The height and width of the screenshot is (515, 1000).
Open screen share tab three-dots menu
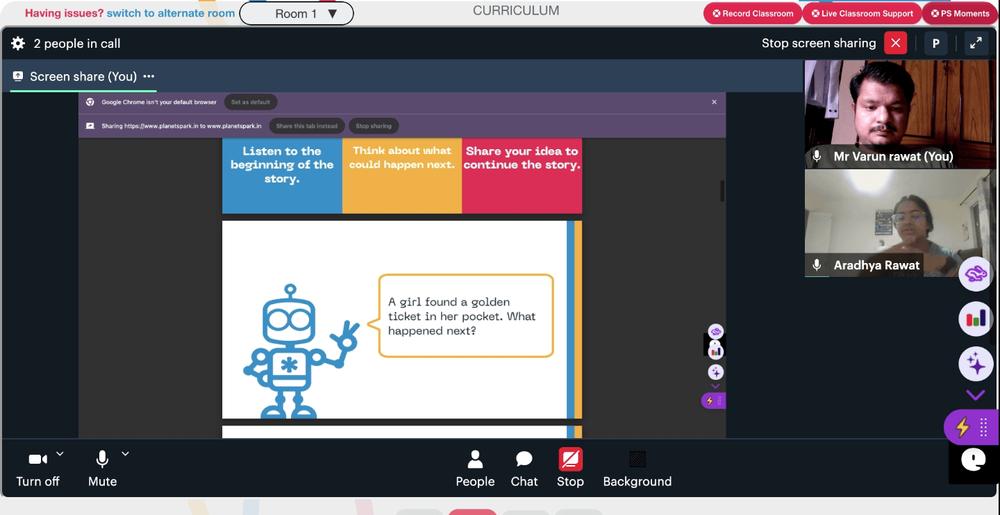click(149, 76)
